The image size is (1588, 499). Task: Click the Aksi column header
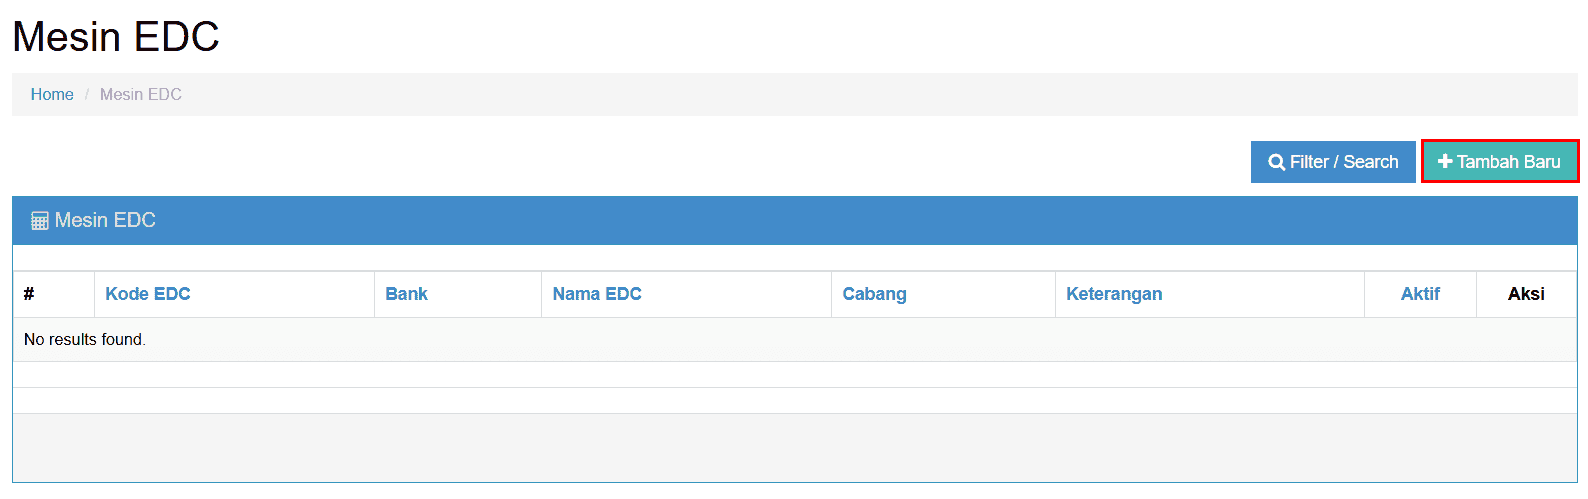pyautogui.click(x=1526, y=294)
